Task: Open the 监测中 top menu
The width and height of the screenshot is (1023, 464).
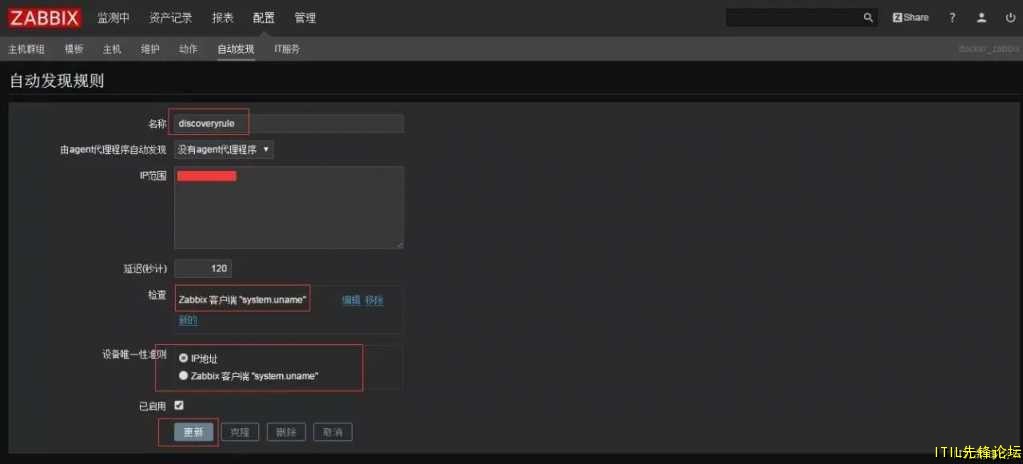Action: (x=114, y=18)
